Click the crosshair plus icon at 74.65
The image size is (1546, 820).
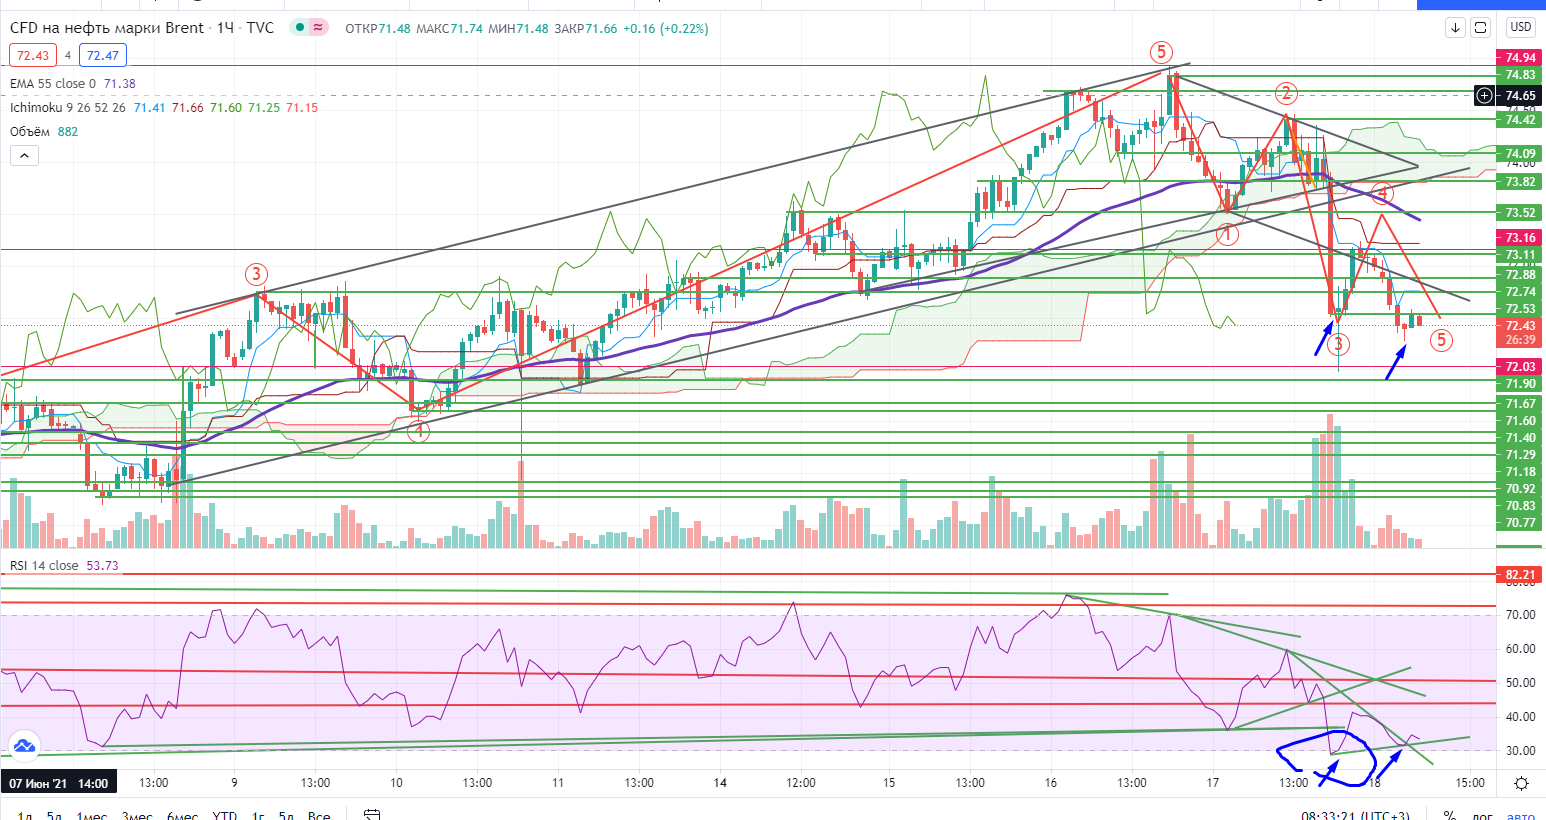coord(1485,96)
